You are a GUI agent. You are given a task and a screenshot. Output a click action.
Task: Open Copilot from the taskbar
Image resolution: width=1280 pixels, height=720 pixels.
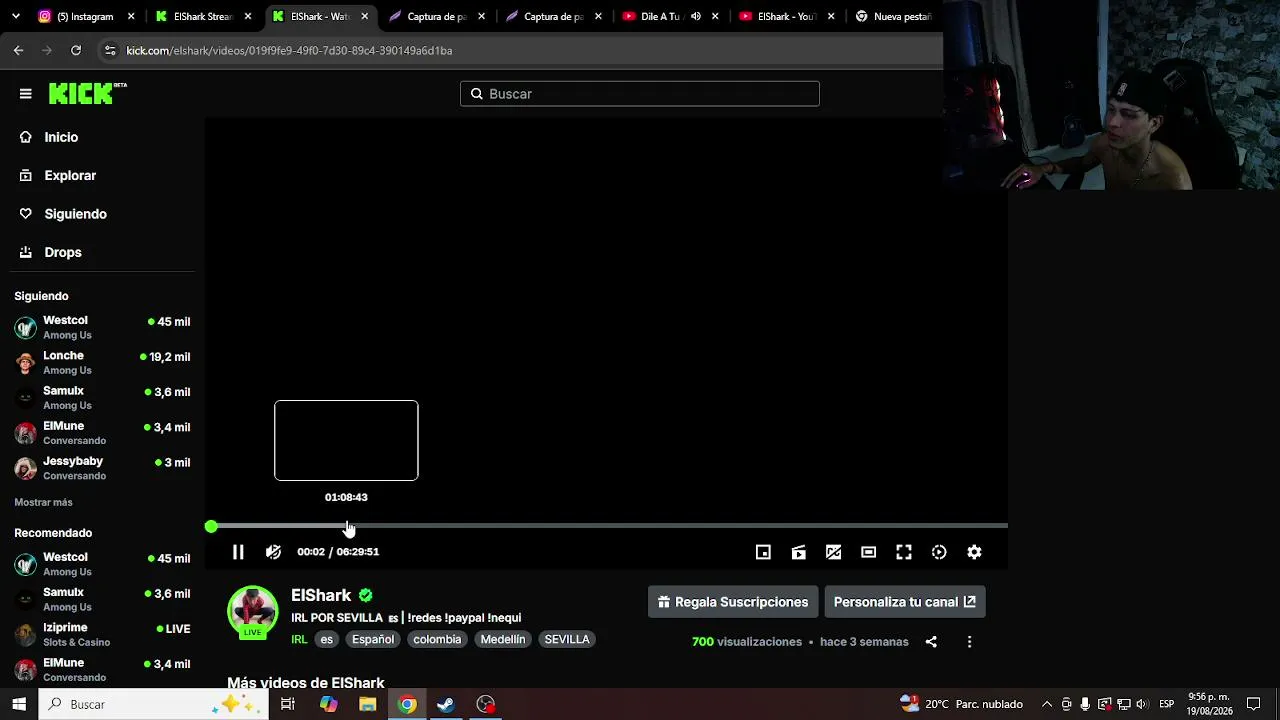329,704
